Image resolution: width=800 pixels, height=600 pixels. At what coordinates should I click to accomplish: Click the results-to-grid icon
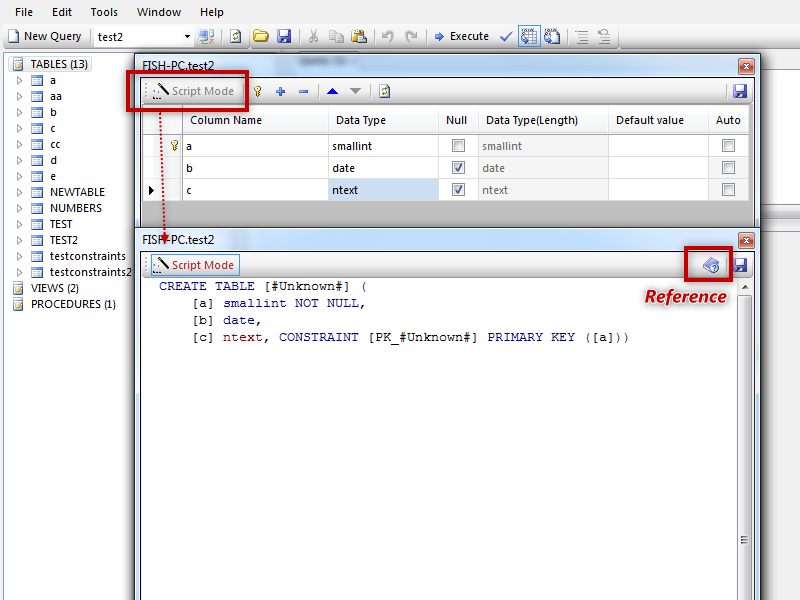coord(529,36)
